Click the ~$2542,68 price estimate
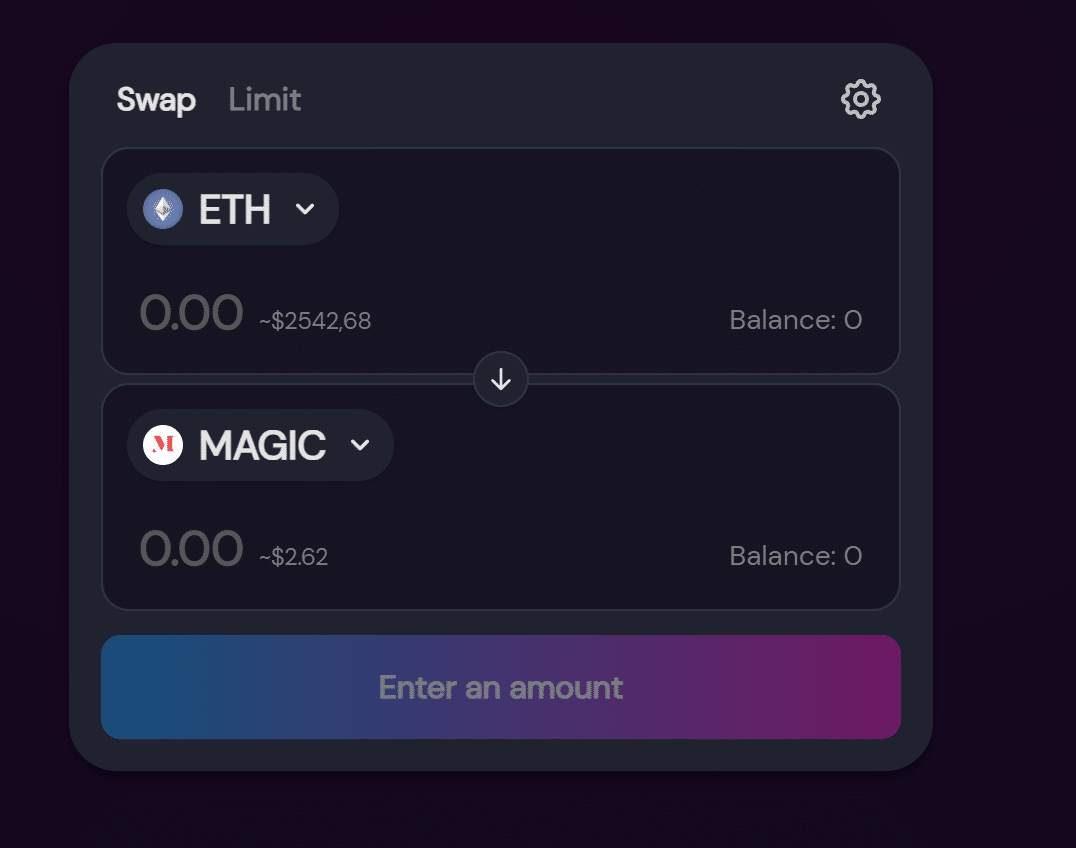Image resolution: width=1076 pixels, height=848 pixels. (315, 320)
